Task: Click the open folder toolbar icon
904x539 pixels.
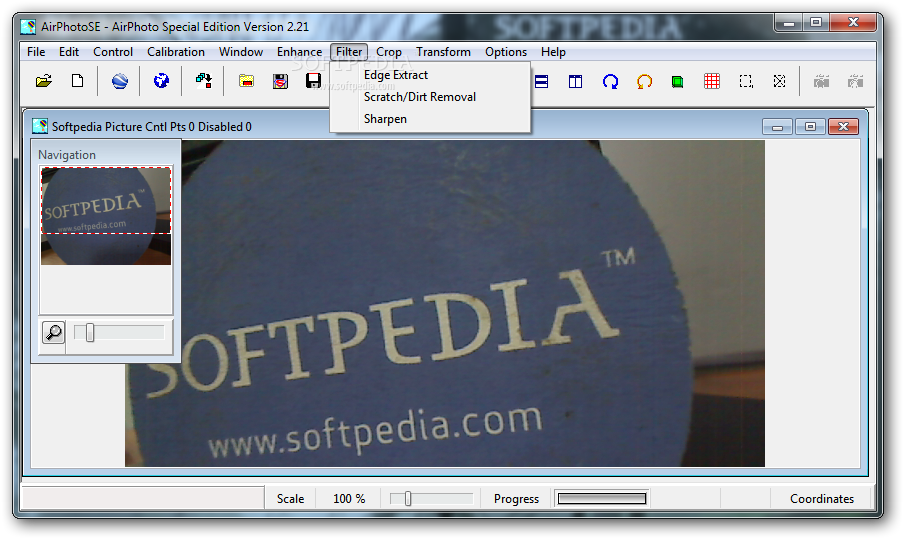Action: click(x=44, y=81)
